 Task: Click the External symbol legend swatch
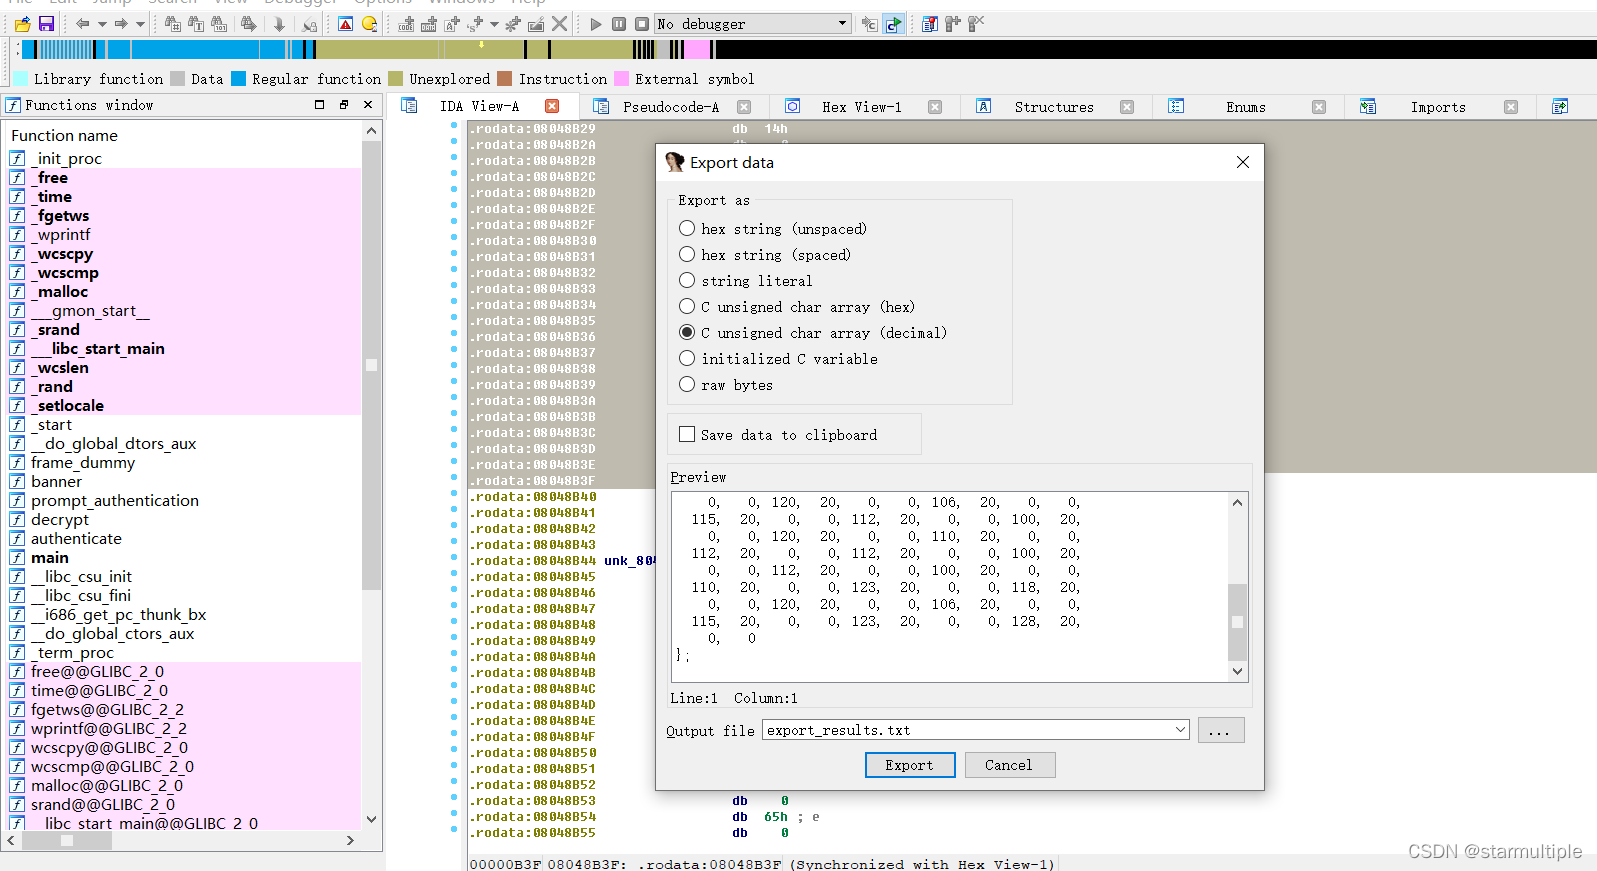coord(621,79)
